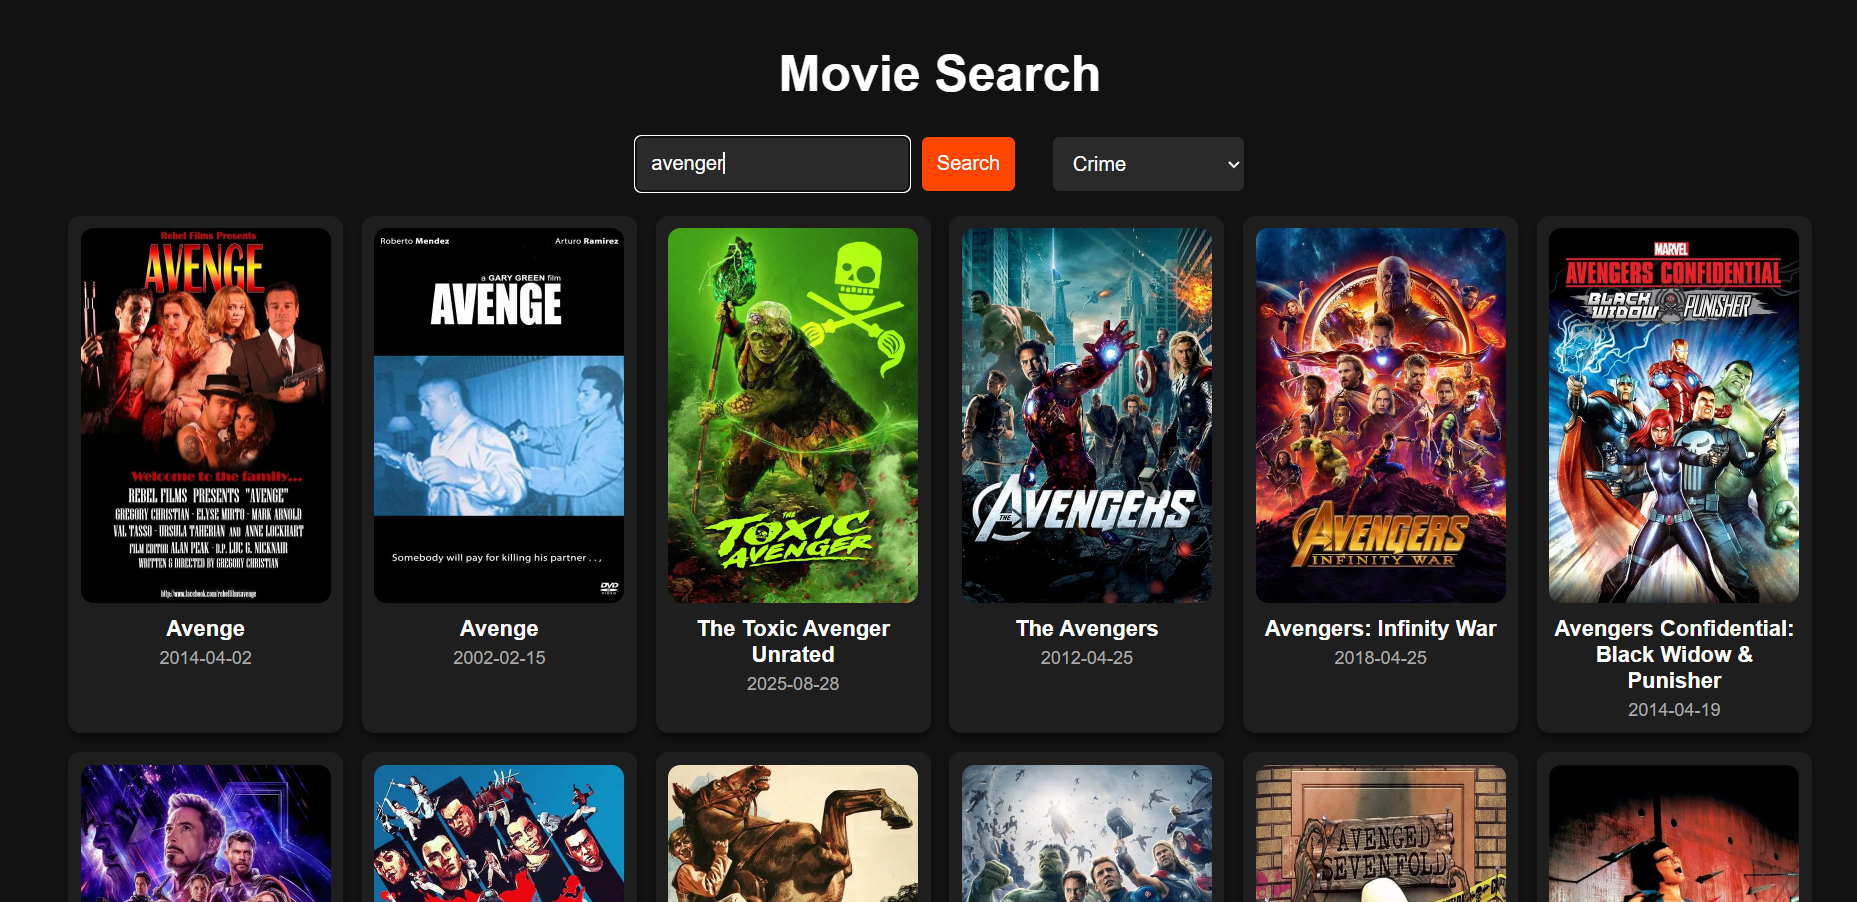
Task: Click title 'Avengers Confidential: Black Widow & Punisher'
Action: 1674,655
